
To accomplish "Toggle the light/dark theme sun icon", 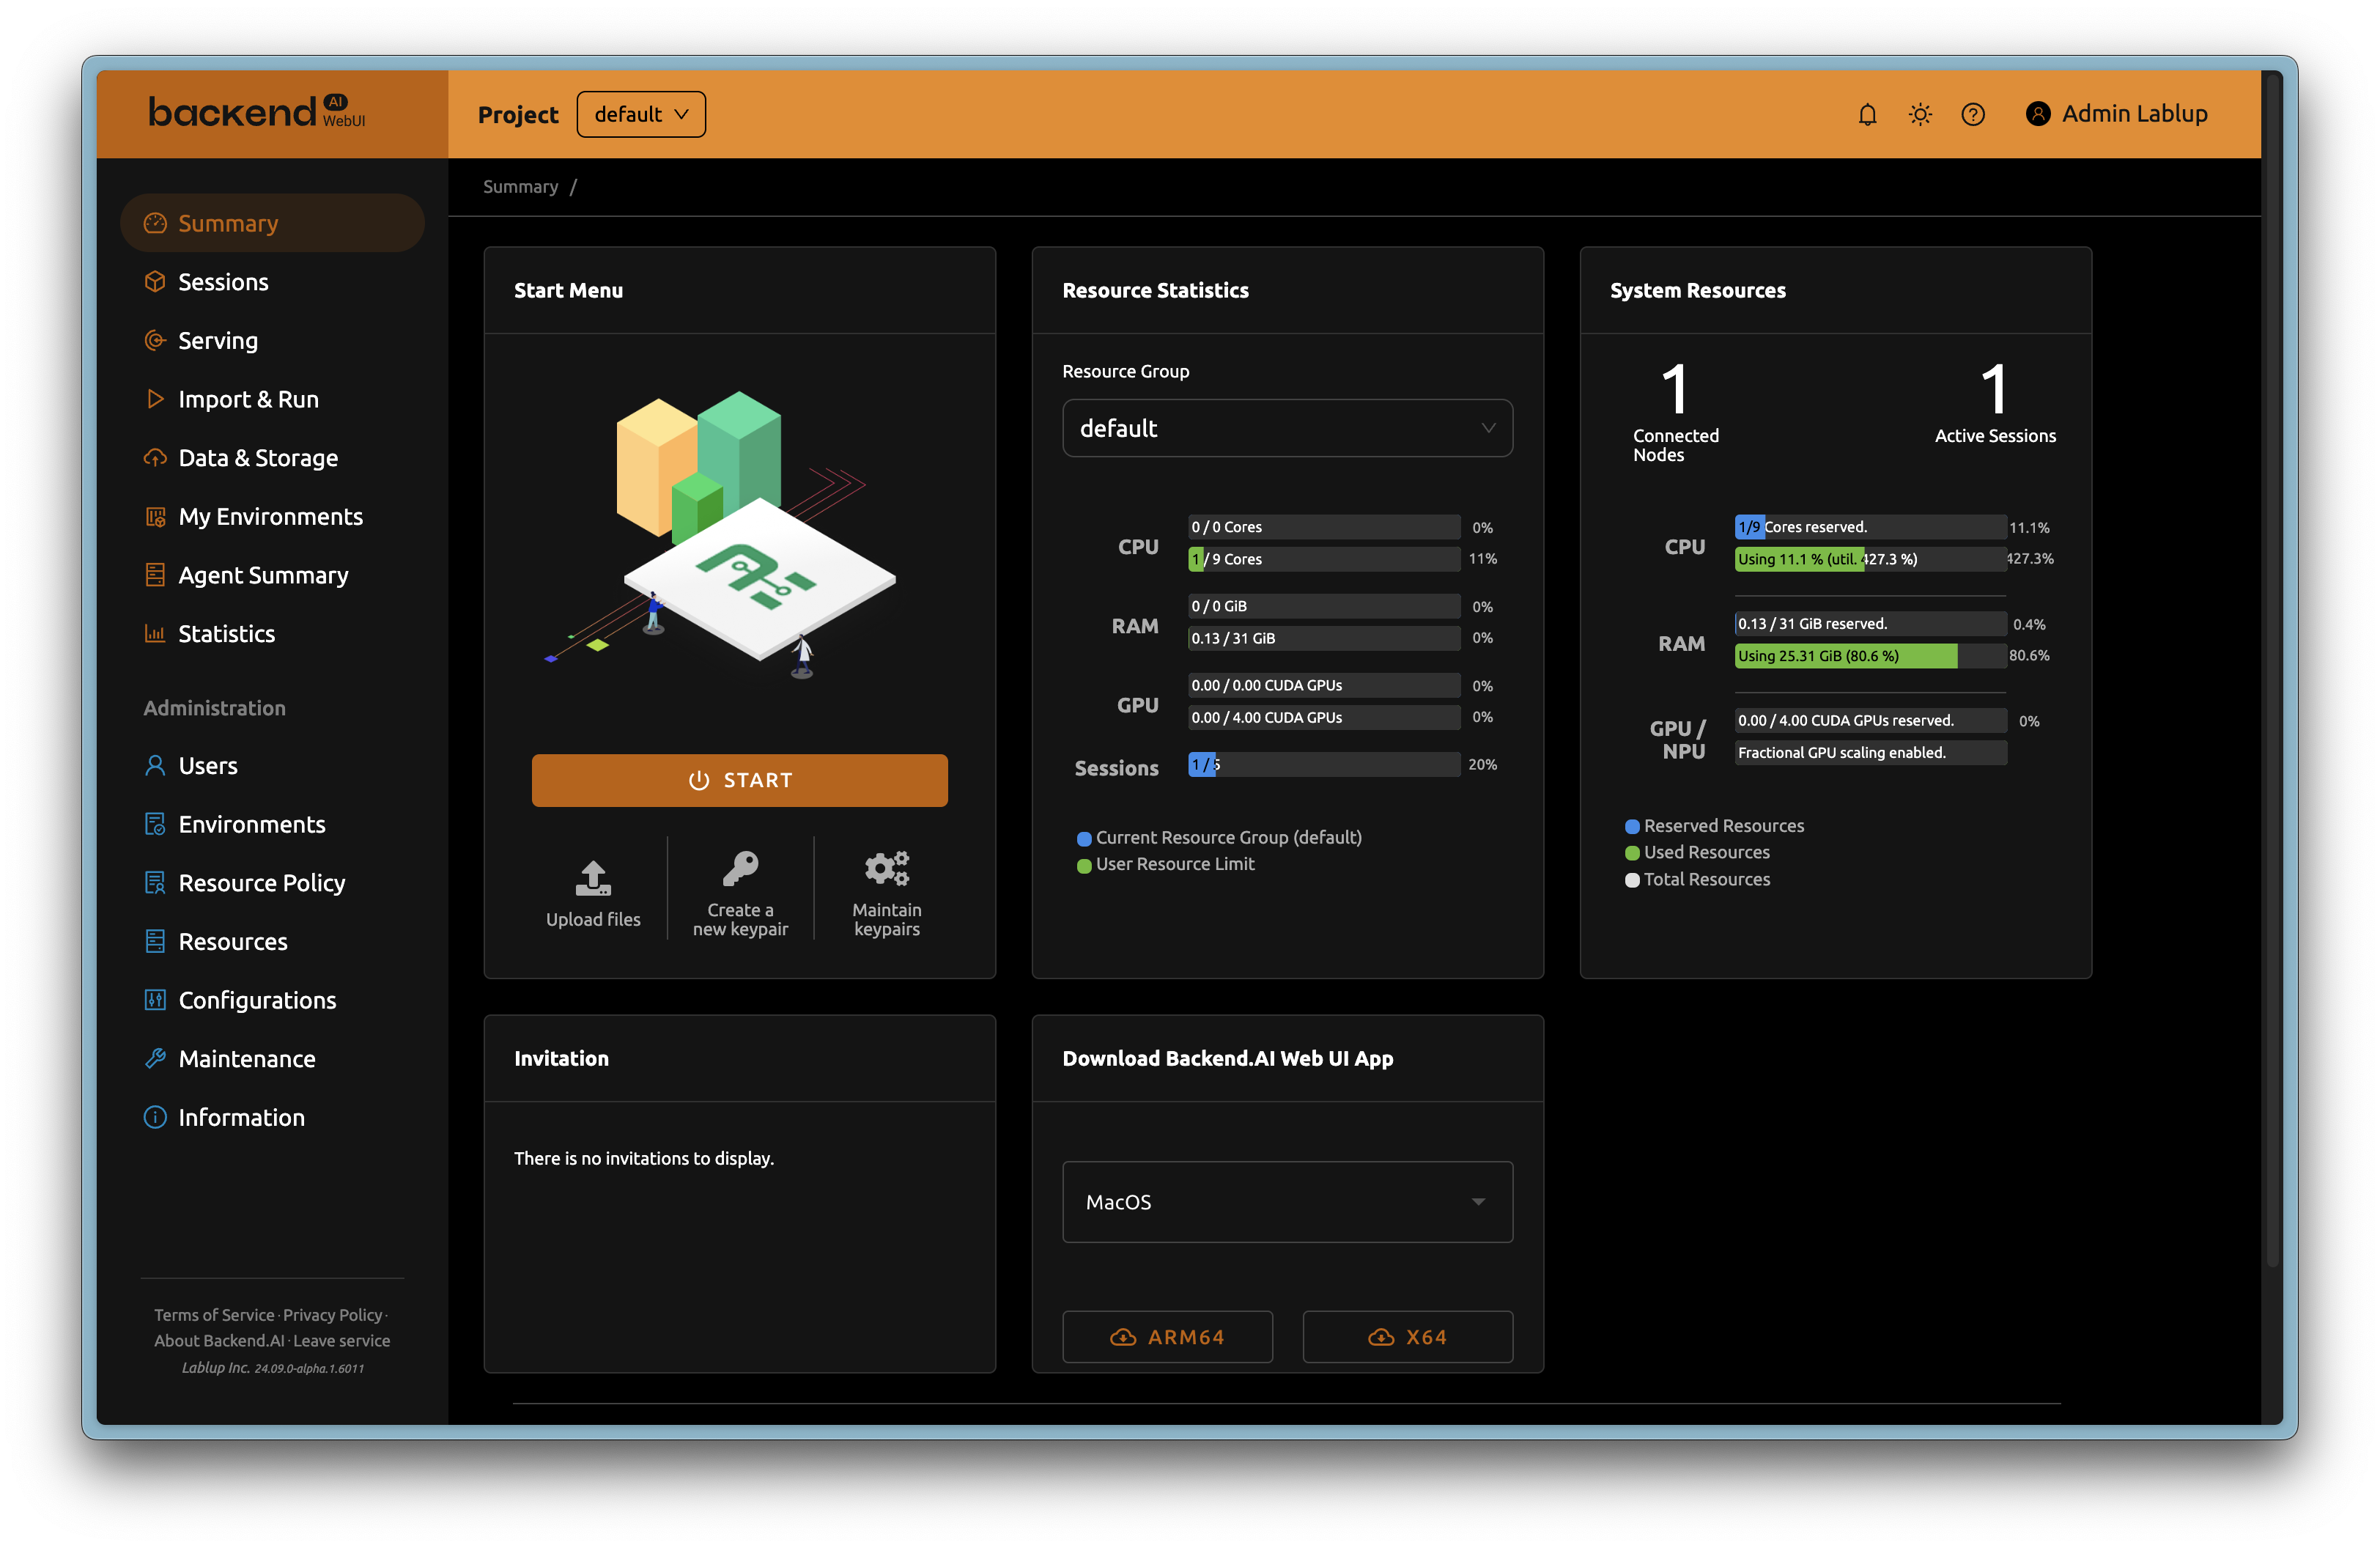I will pos(1920,114).
